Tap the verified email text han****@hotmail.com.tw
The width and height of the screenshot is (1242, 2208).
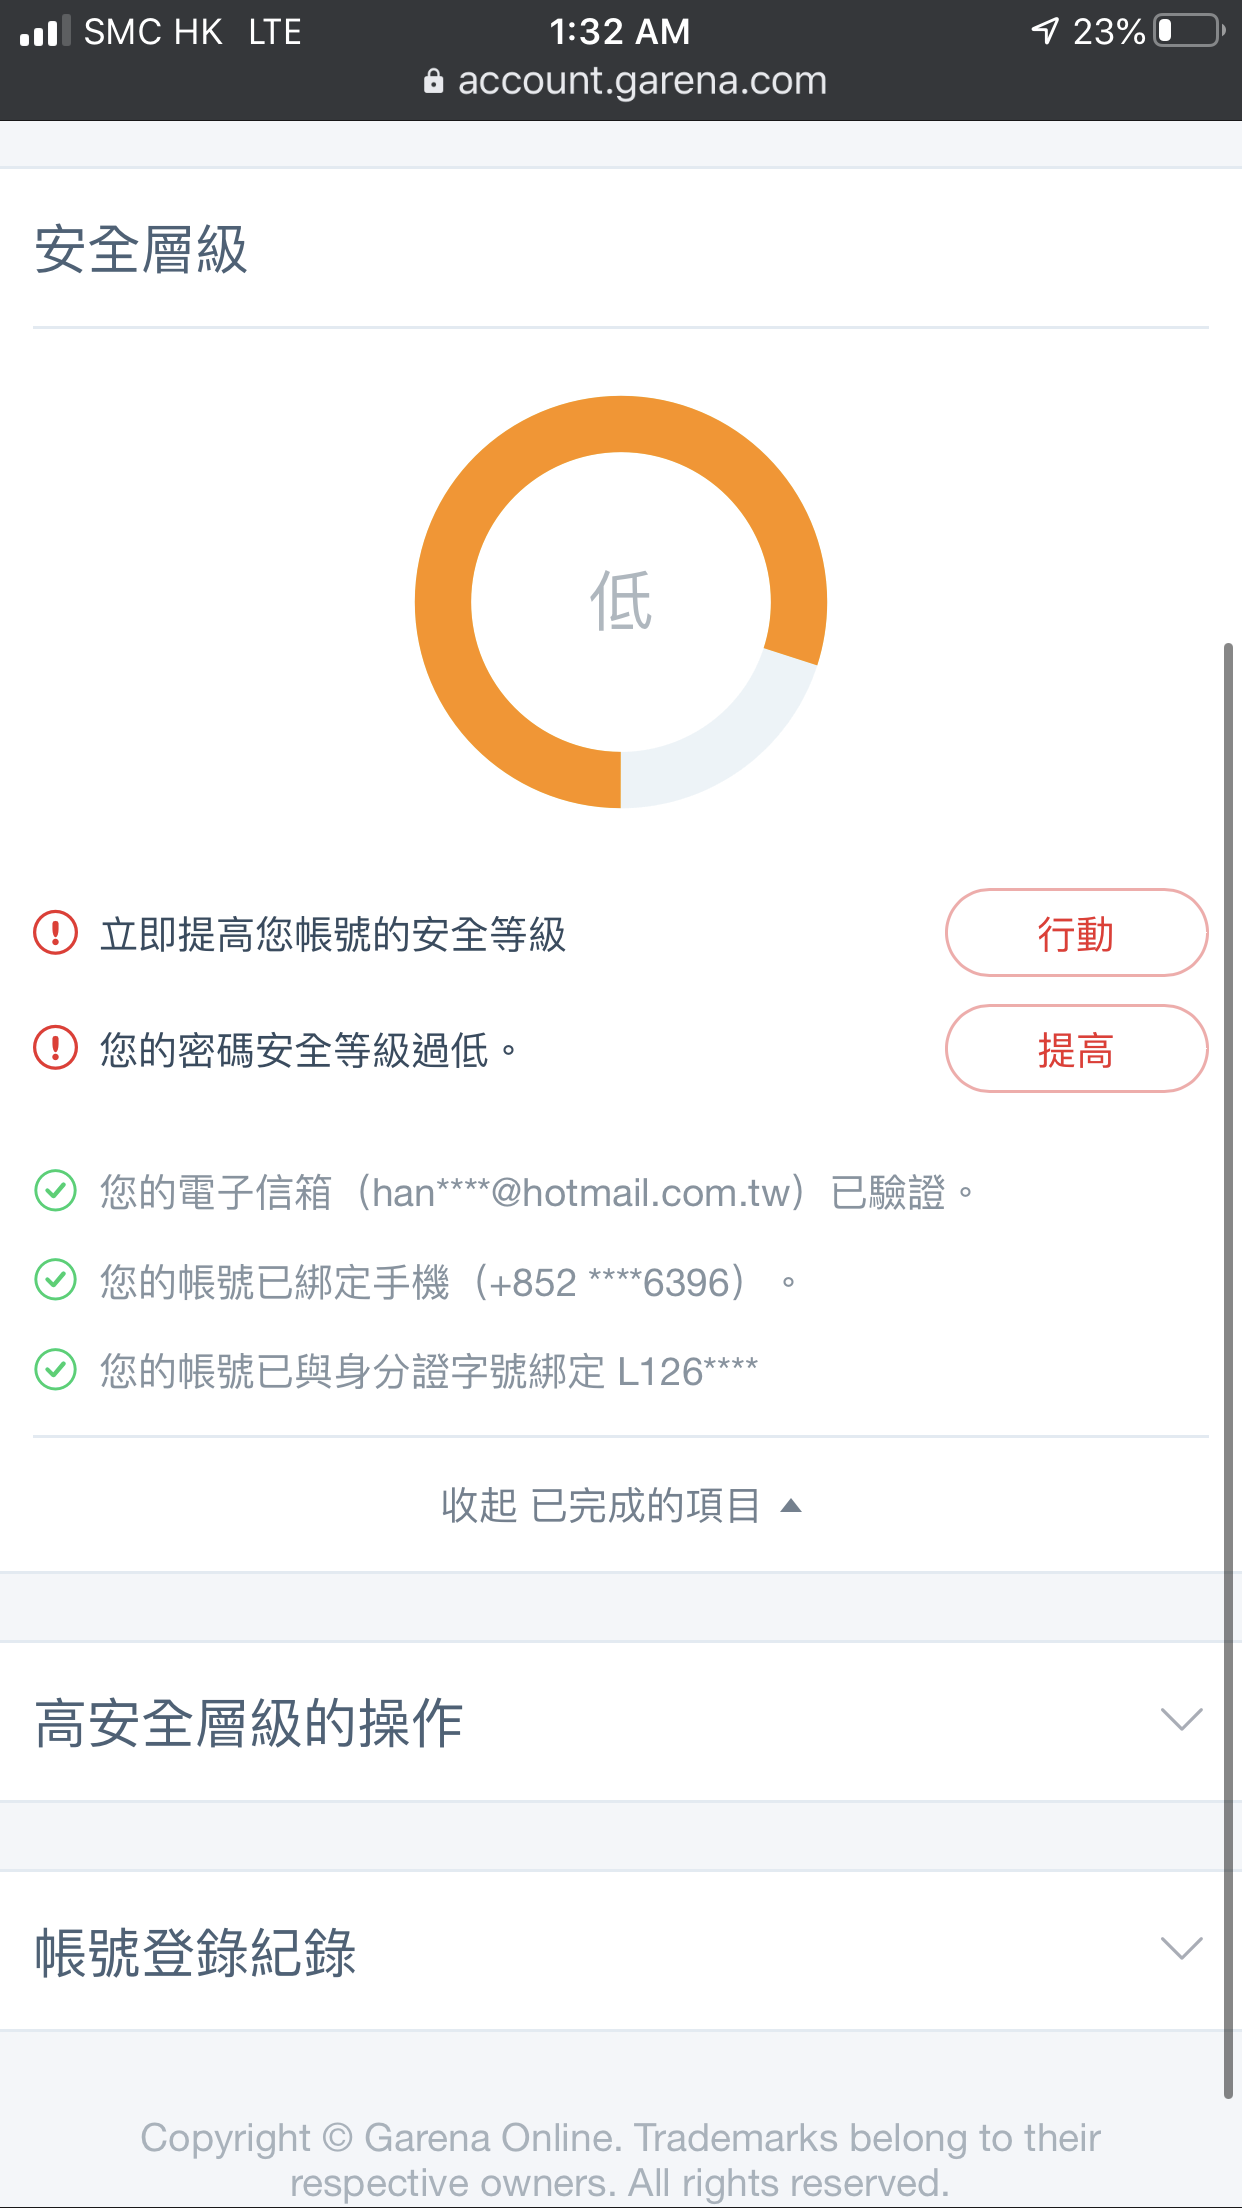(x=581, y=1192)
